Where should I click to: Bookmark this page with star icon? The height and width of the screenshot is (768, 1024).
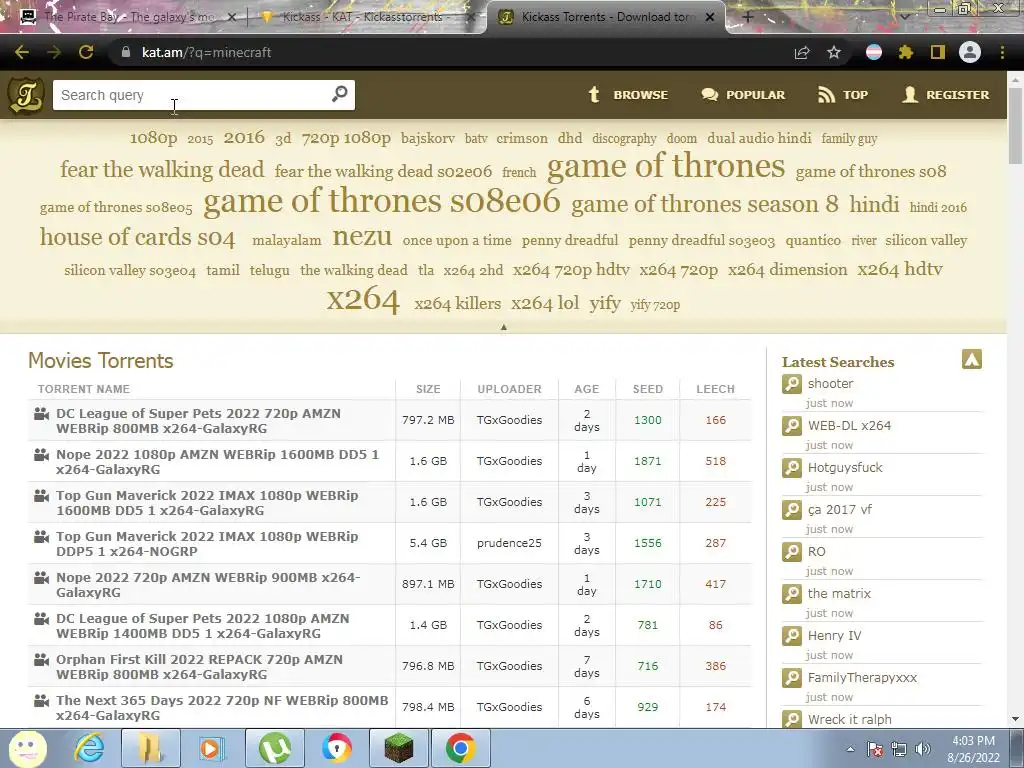[833, 52]
